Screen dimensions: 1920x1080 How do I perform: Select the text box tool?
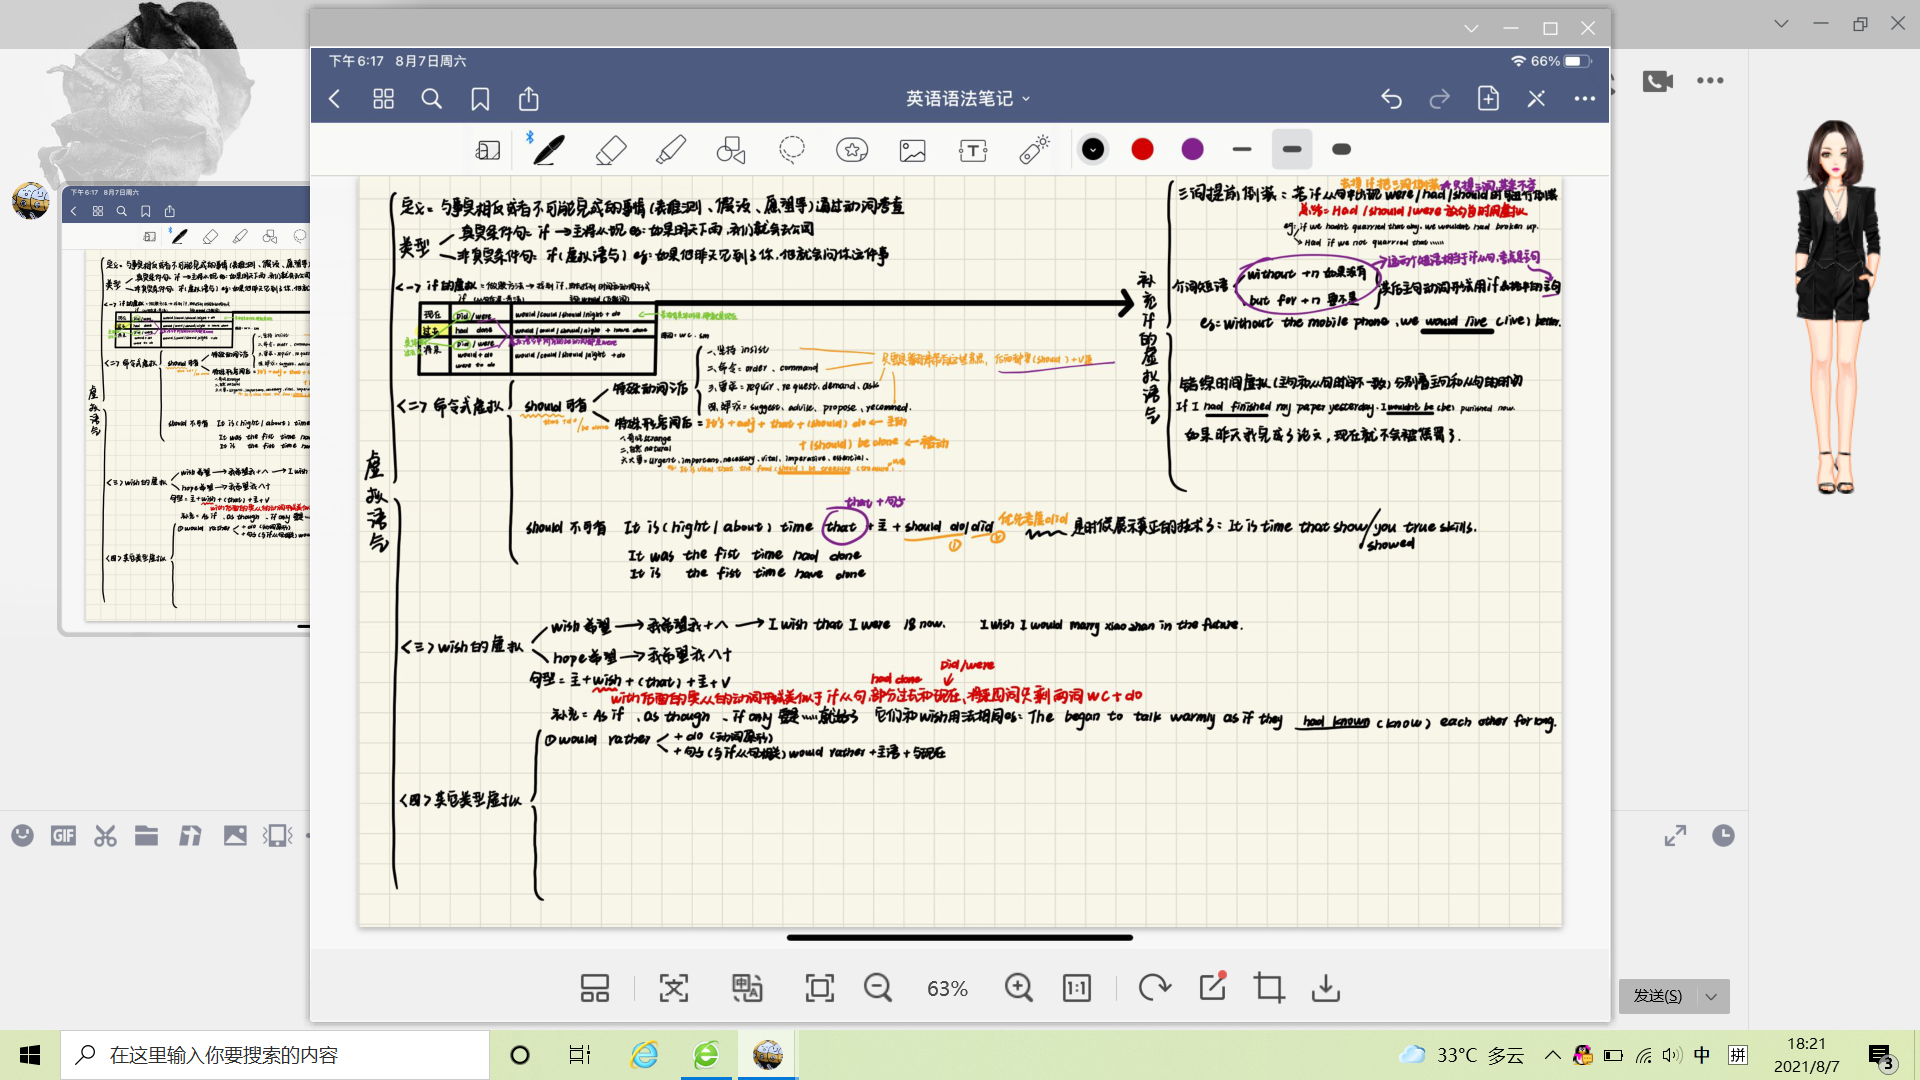click(x=972, y=150)
